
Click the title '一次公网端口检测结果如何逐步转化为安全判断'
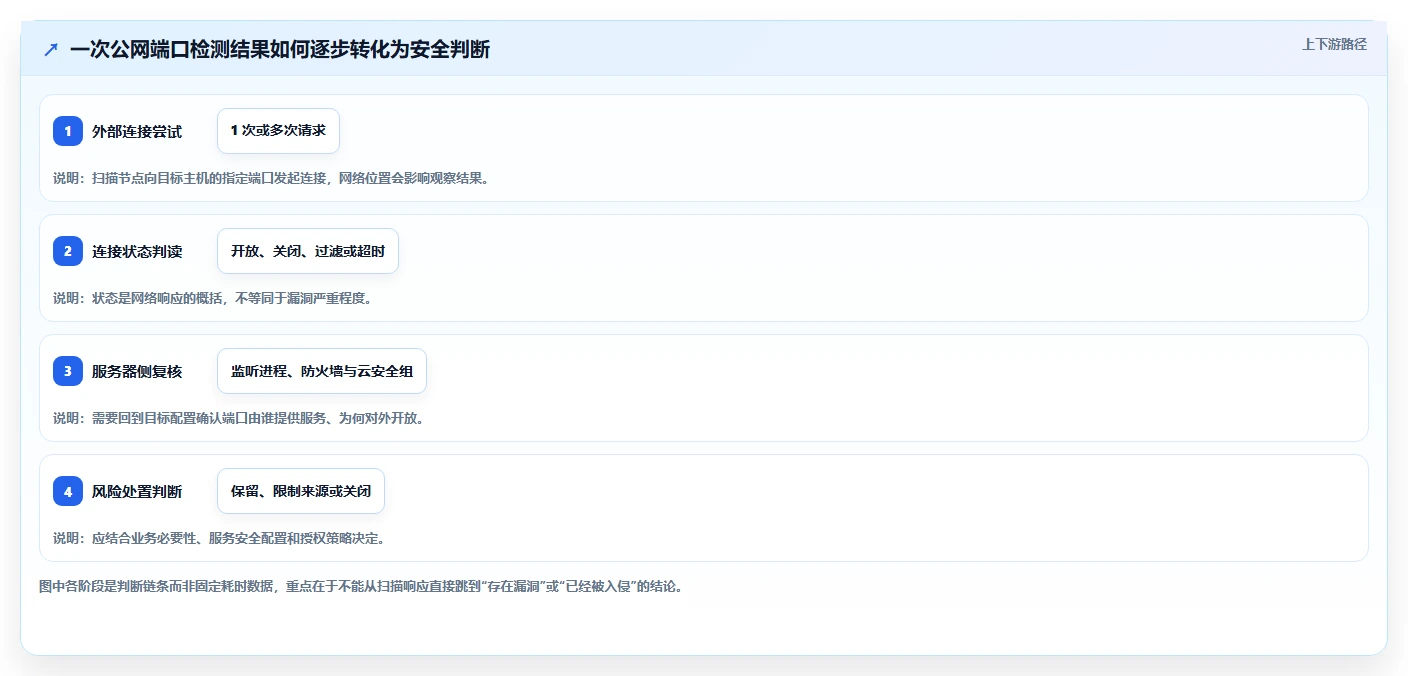(280, 49)
